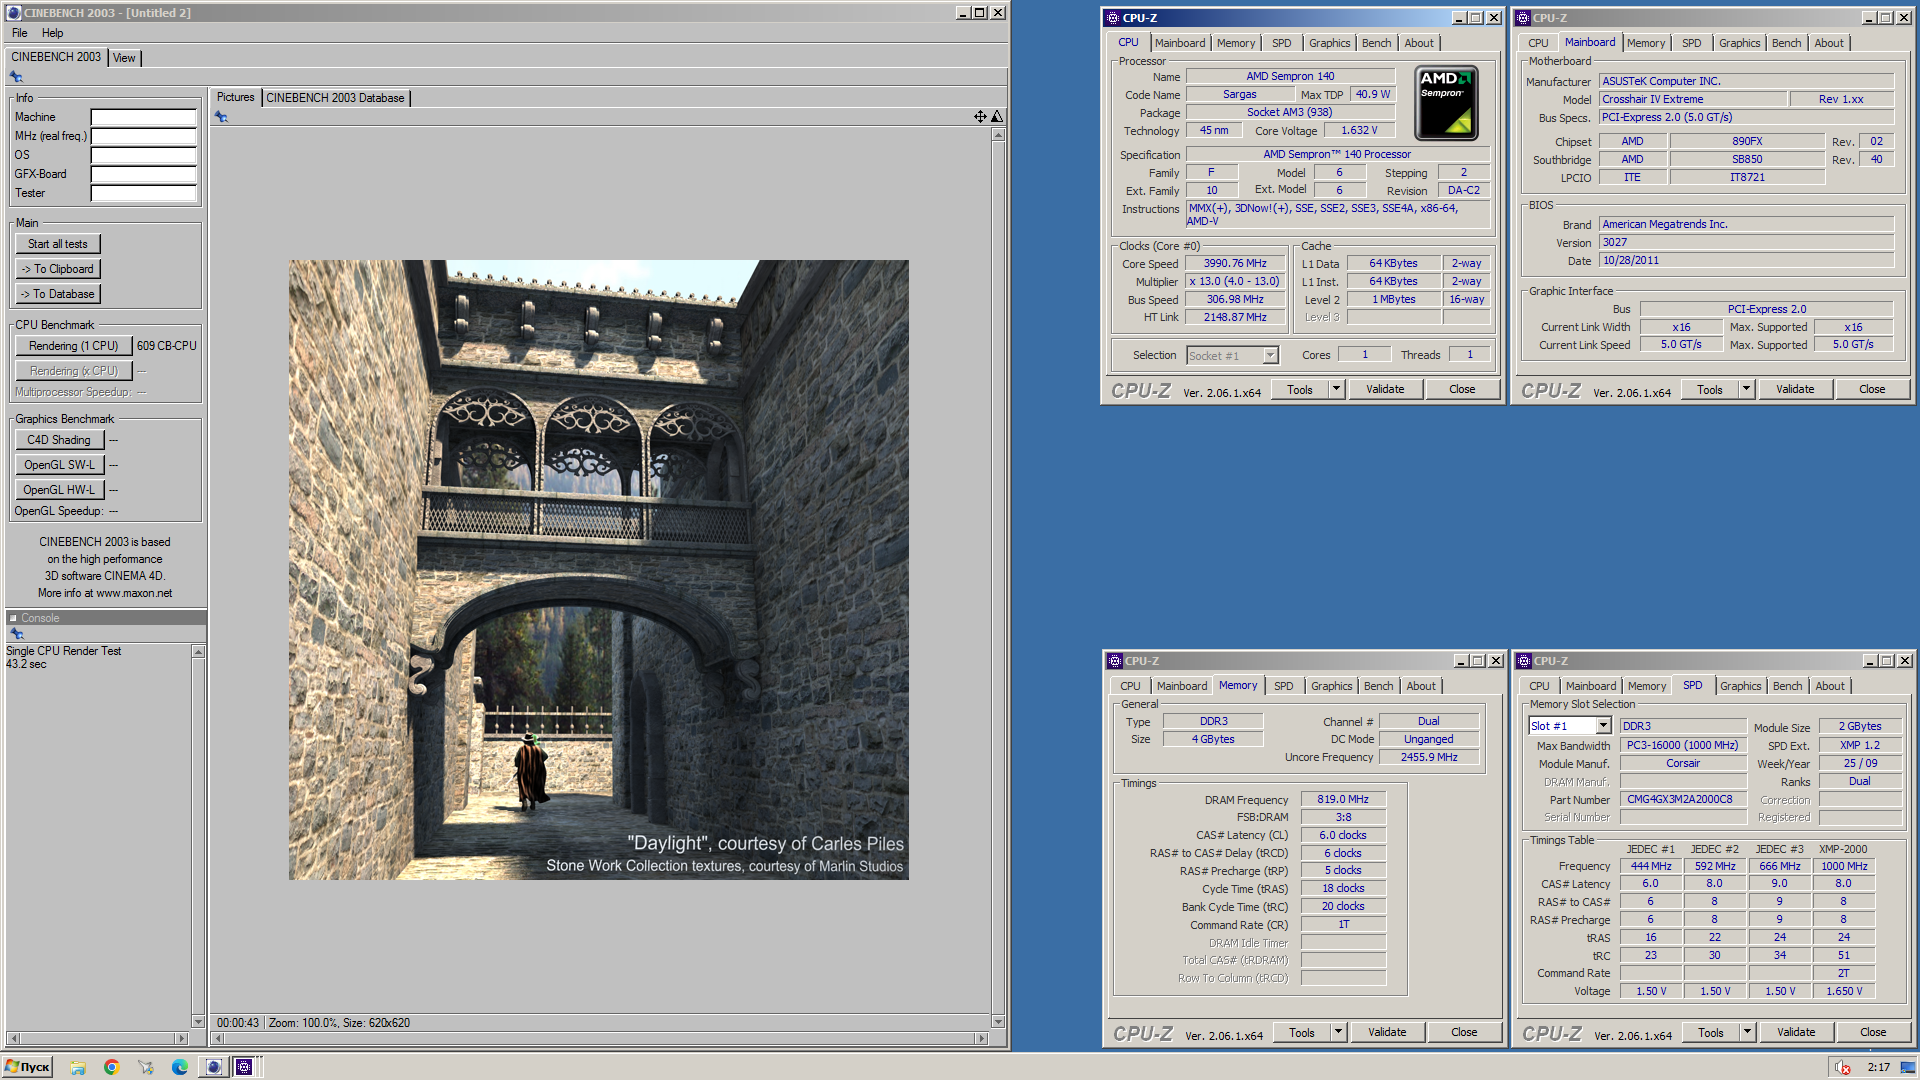Switch to the CINEBENCH 2003 Database tab
This screenshot has width=1920, height=1080.
pyautogui.click(x=335, y=98)
